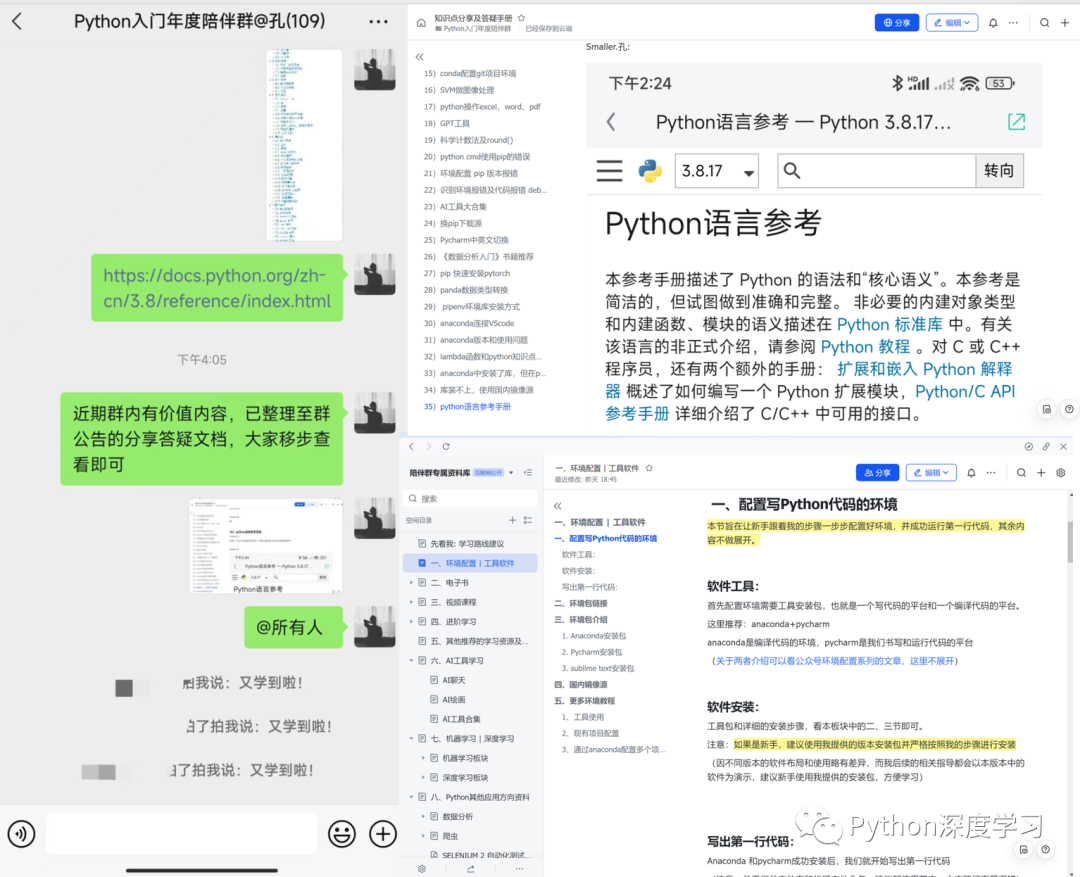Open the group chat more options menu
The height and width of the screenshot is (877, 1080).
click(378, 22)
